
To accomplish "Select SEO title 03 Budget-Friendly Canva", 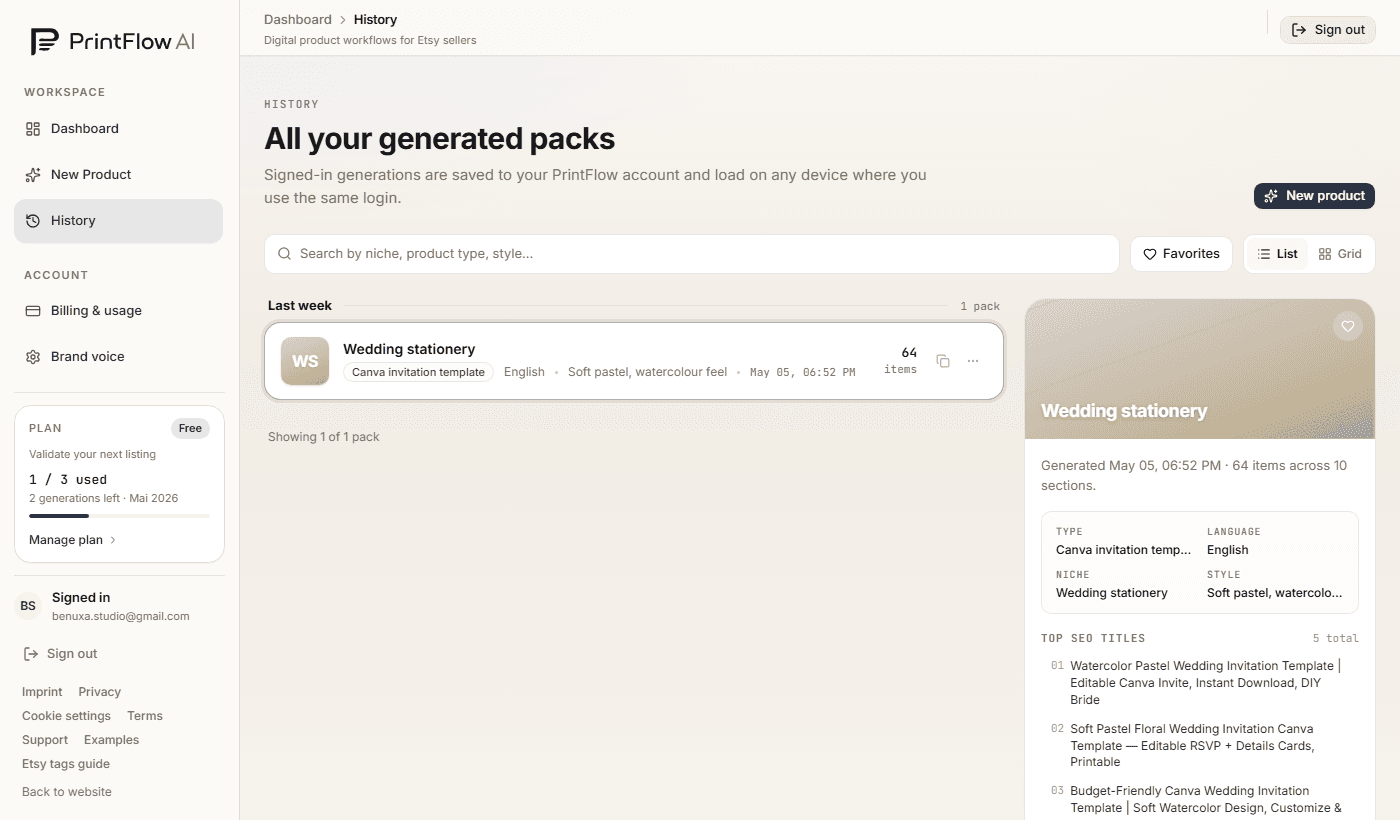I will [1200, 799].
